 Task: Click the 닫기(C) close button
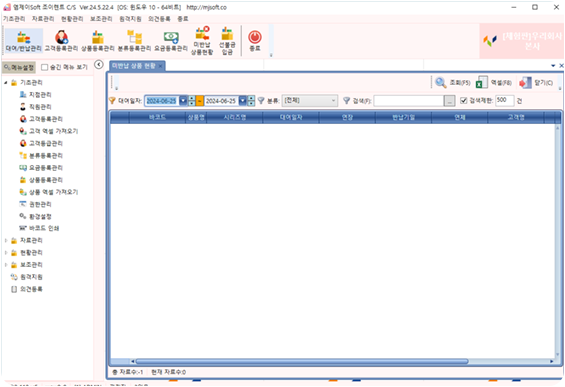[536, 83]
